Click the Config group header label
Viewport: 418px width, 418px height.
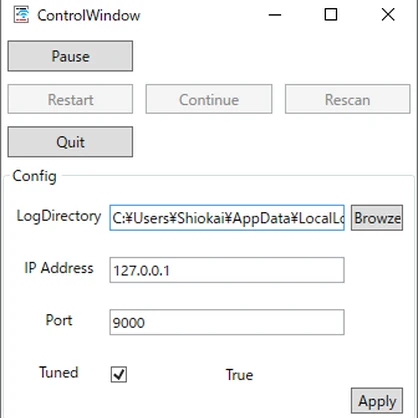tap(34, 176)
